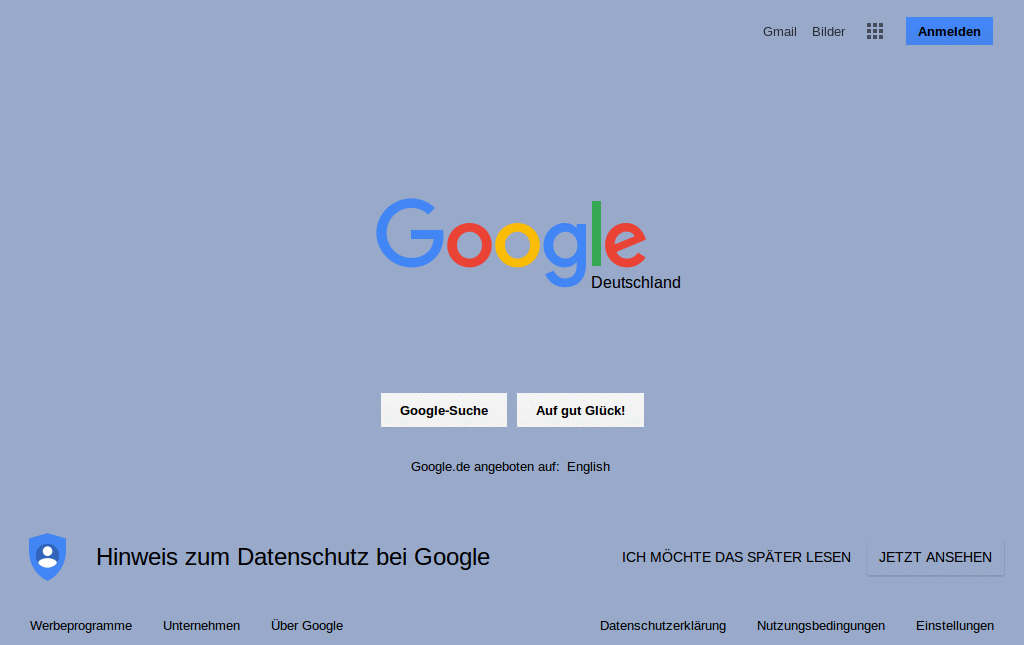Image resolution: width=1024 pixels, height=645 pixels.
Task: Open Einstellungen footer menu
Action: pyautogui.click(x=955, y=625)
